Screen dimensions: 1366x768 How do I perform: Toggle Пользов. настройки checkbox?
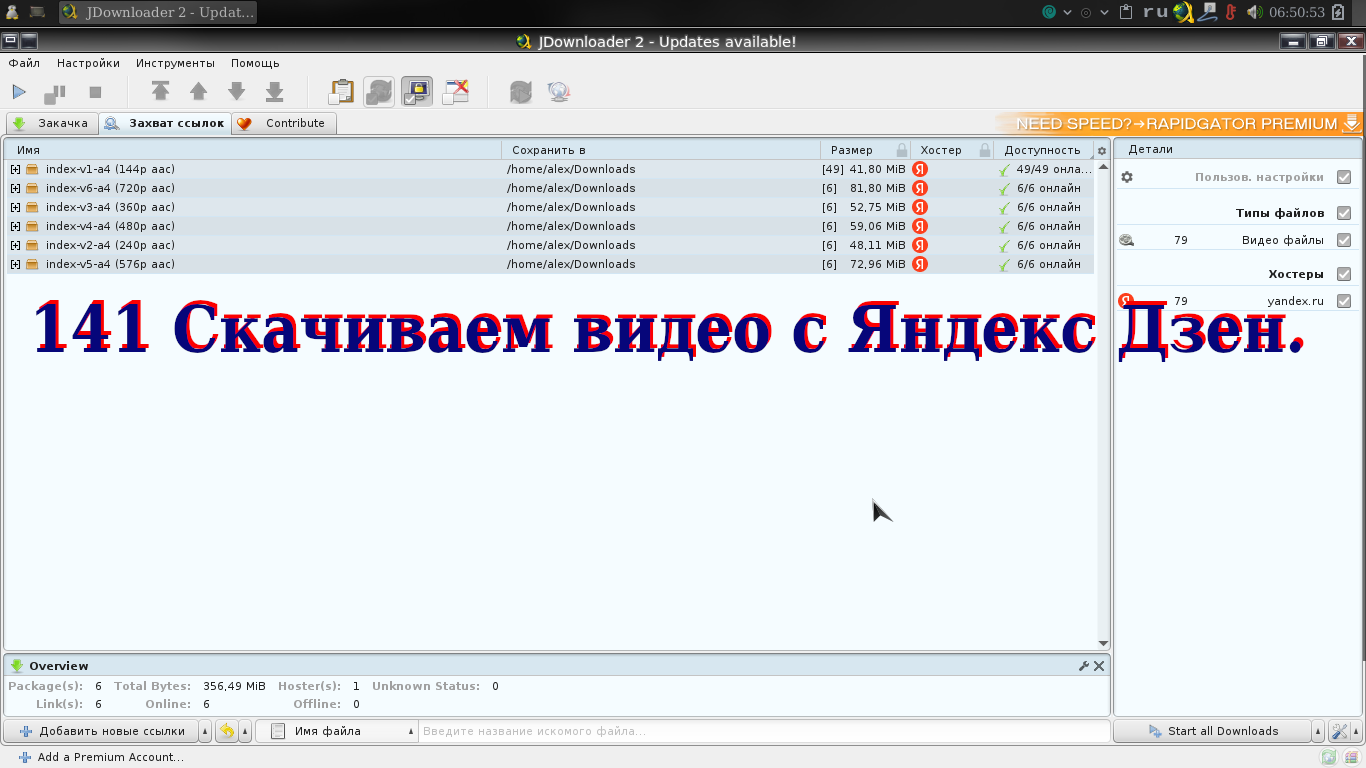(1344, 177)
